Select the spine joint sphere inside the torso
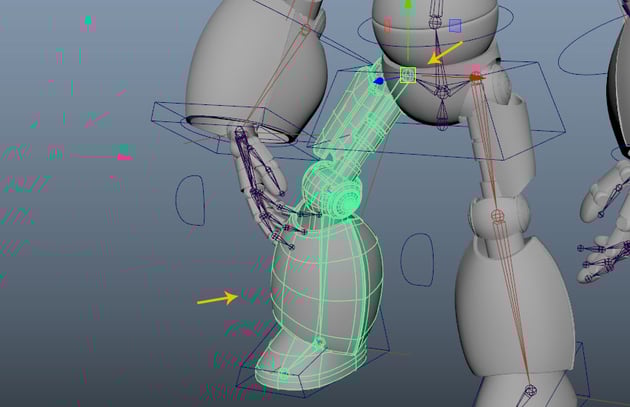630x407 pixels. [436, 22]
